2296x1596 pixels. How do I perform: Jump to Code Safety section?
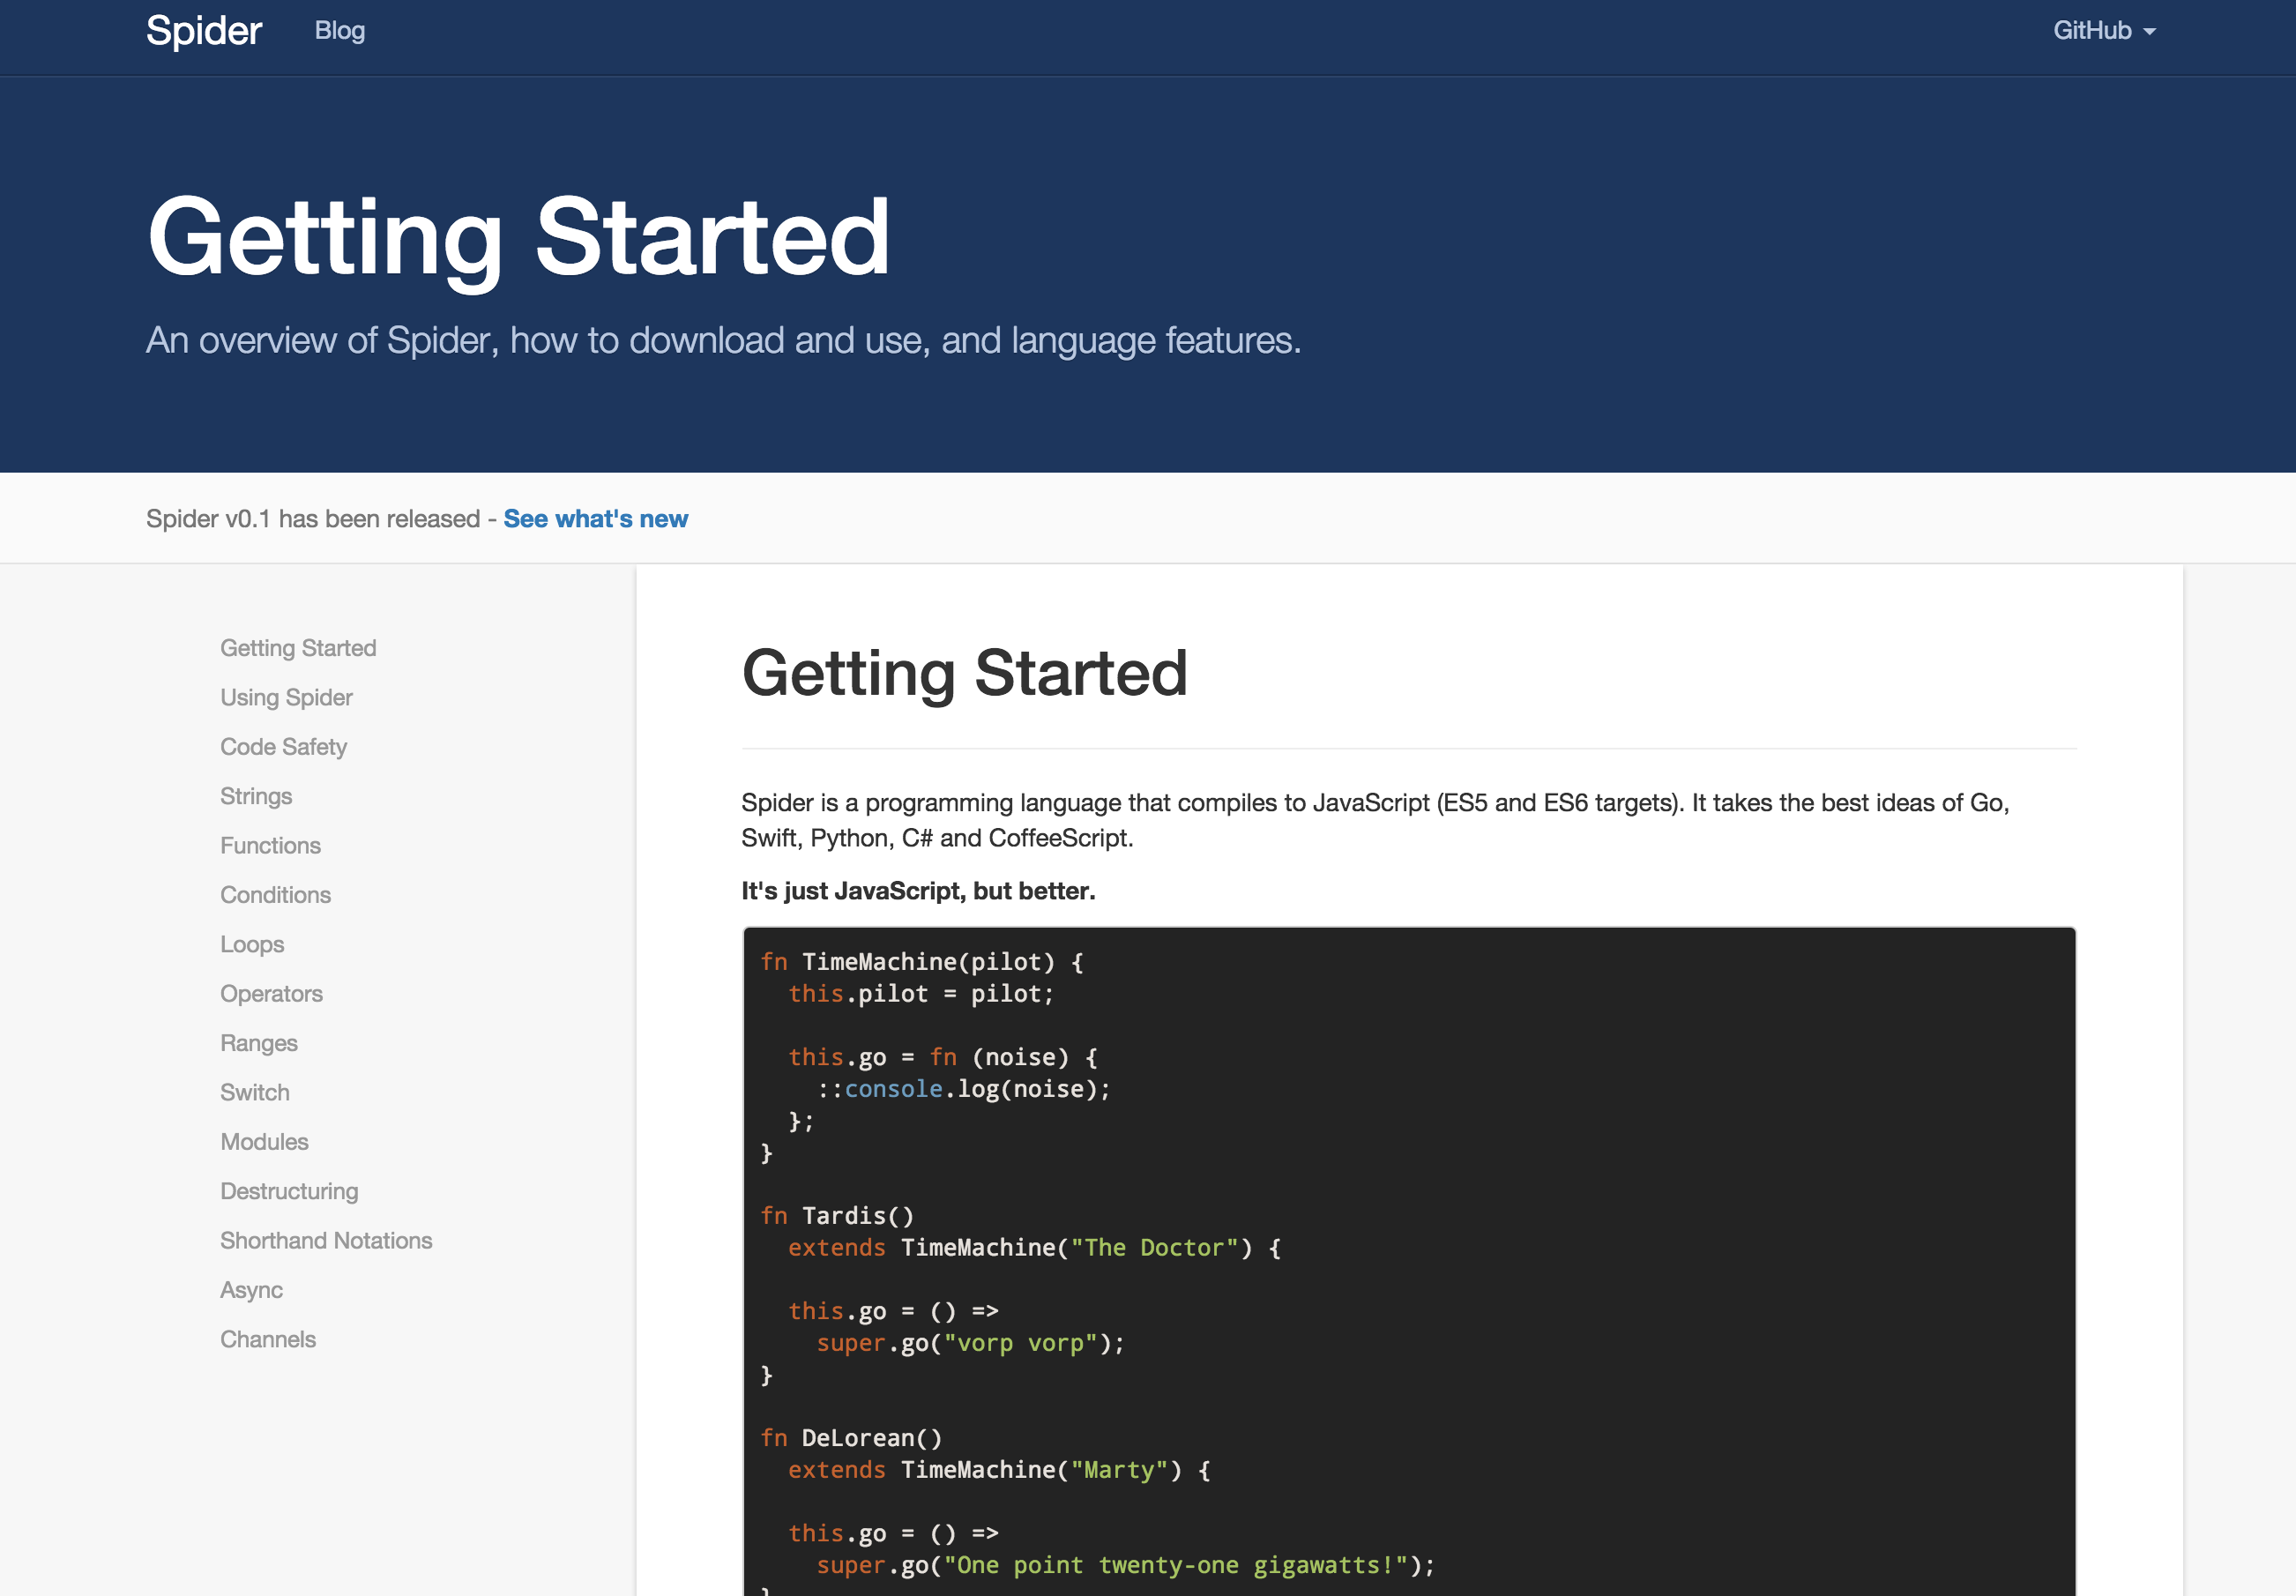283,747
